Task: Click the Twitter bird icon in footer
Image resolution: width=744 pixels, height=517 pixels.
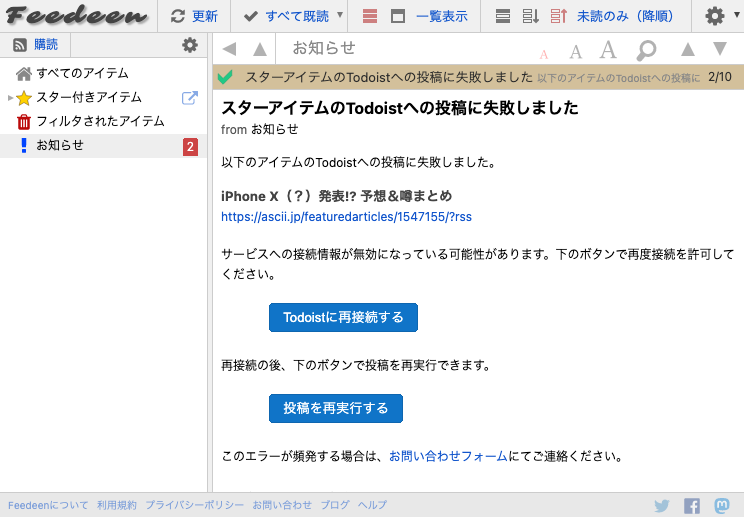Action: click(661, 506)
